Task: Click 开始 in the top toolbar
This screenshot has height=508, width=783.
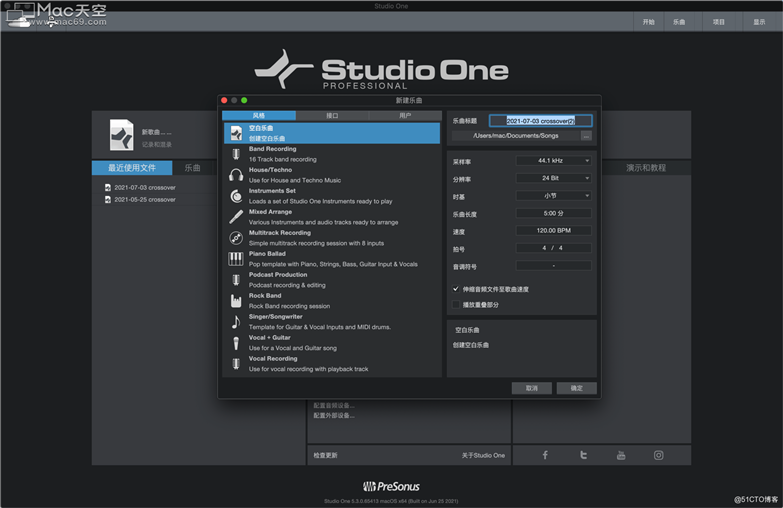Action: pos(649,22)
